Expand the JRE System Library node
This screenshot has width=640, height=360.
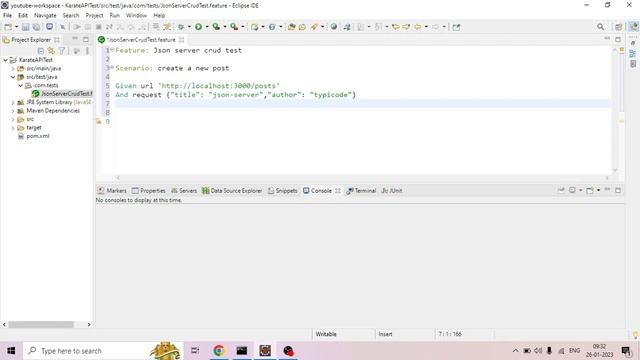(x=13, y=102)
